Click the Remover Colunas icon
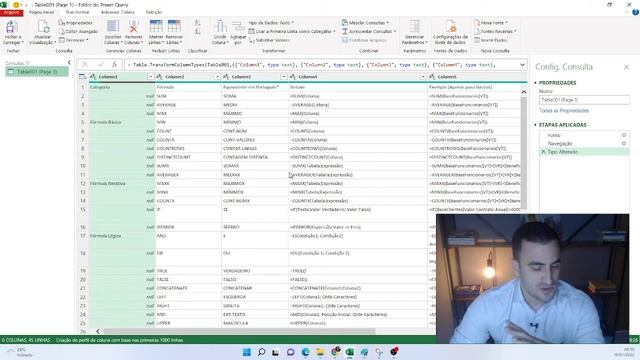The image size is (640, 360). pos(133,27)
